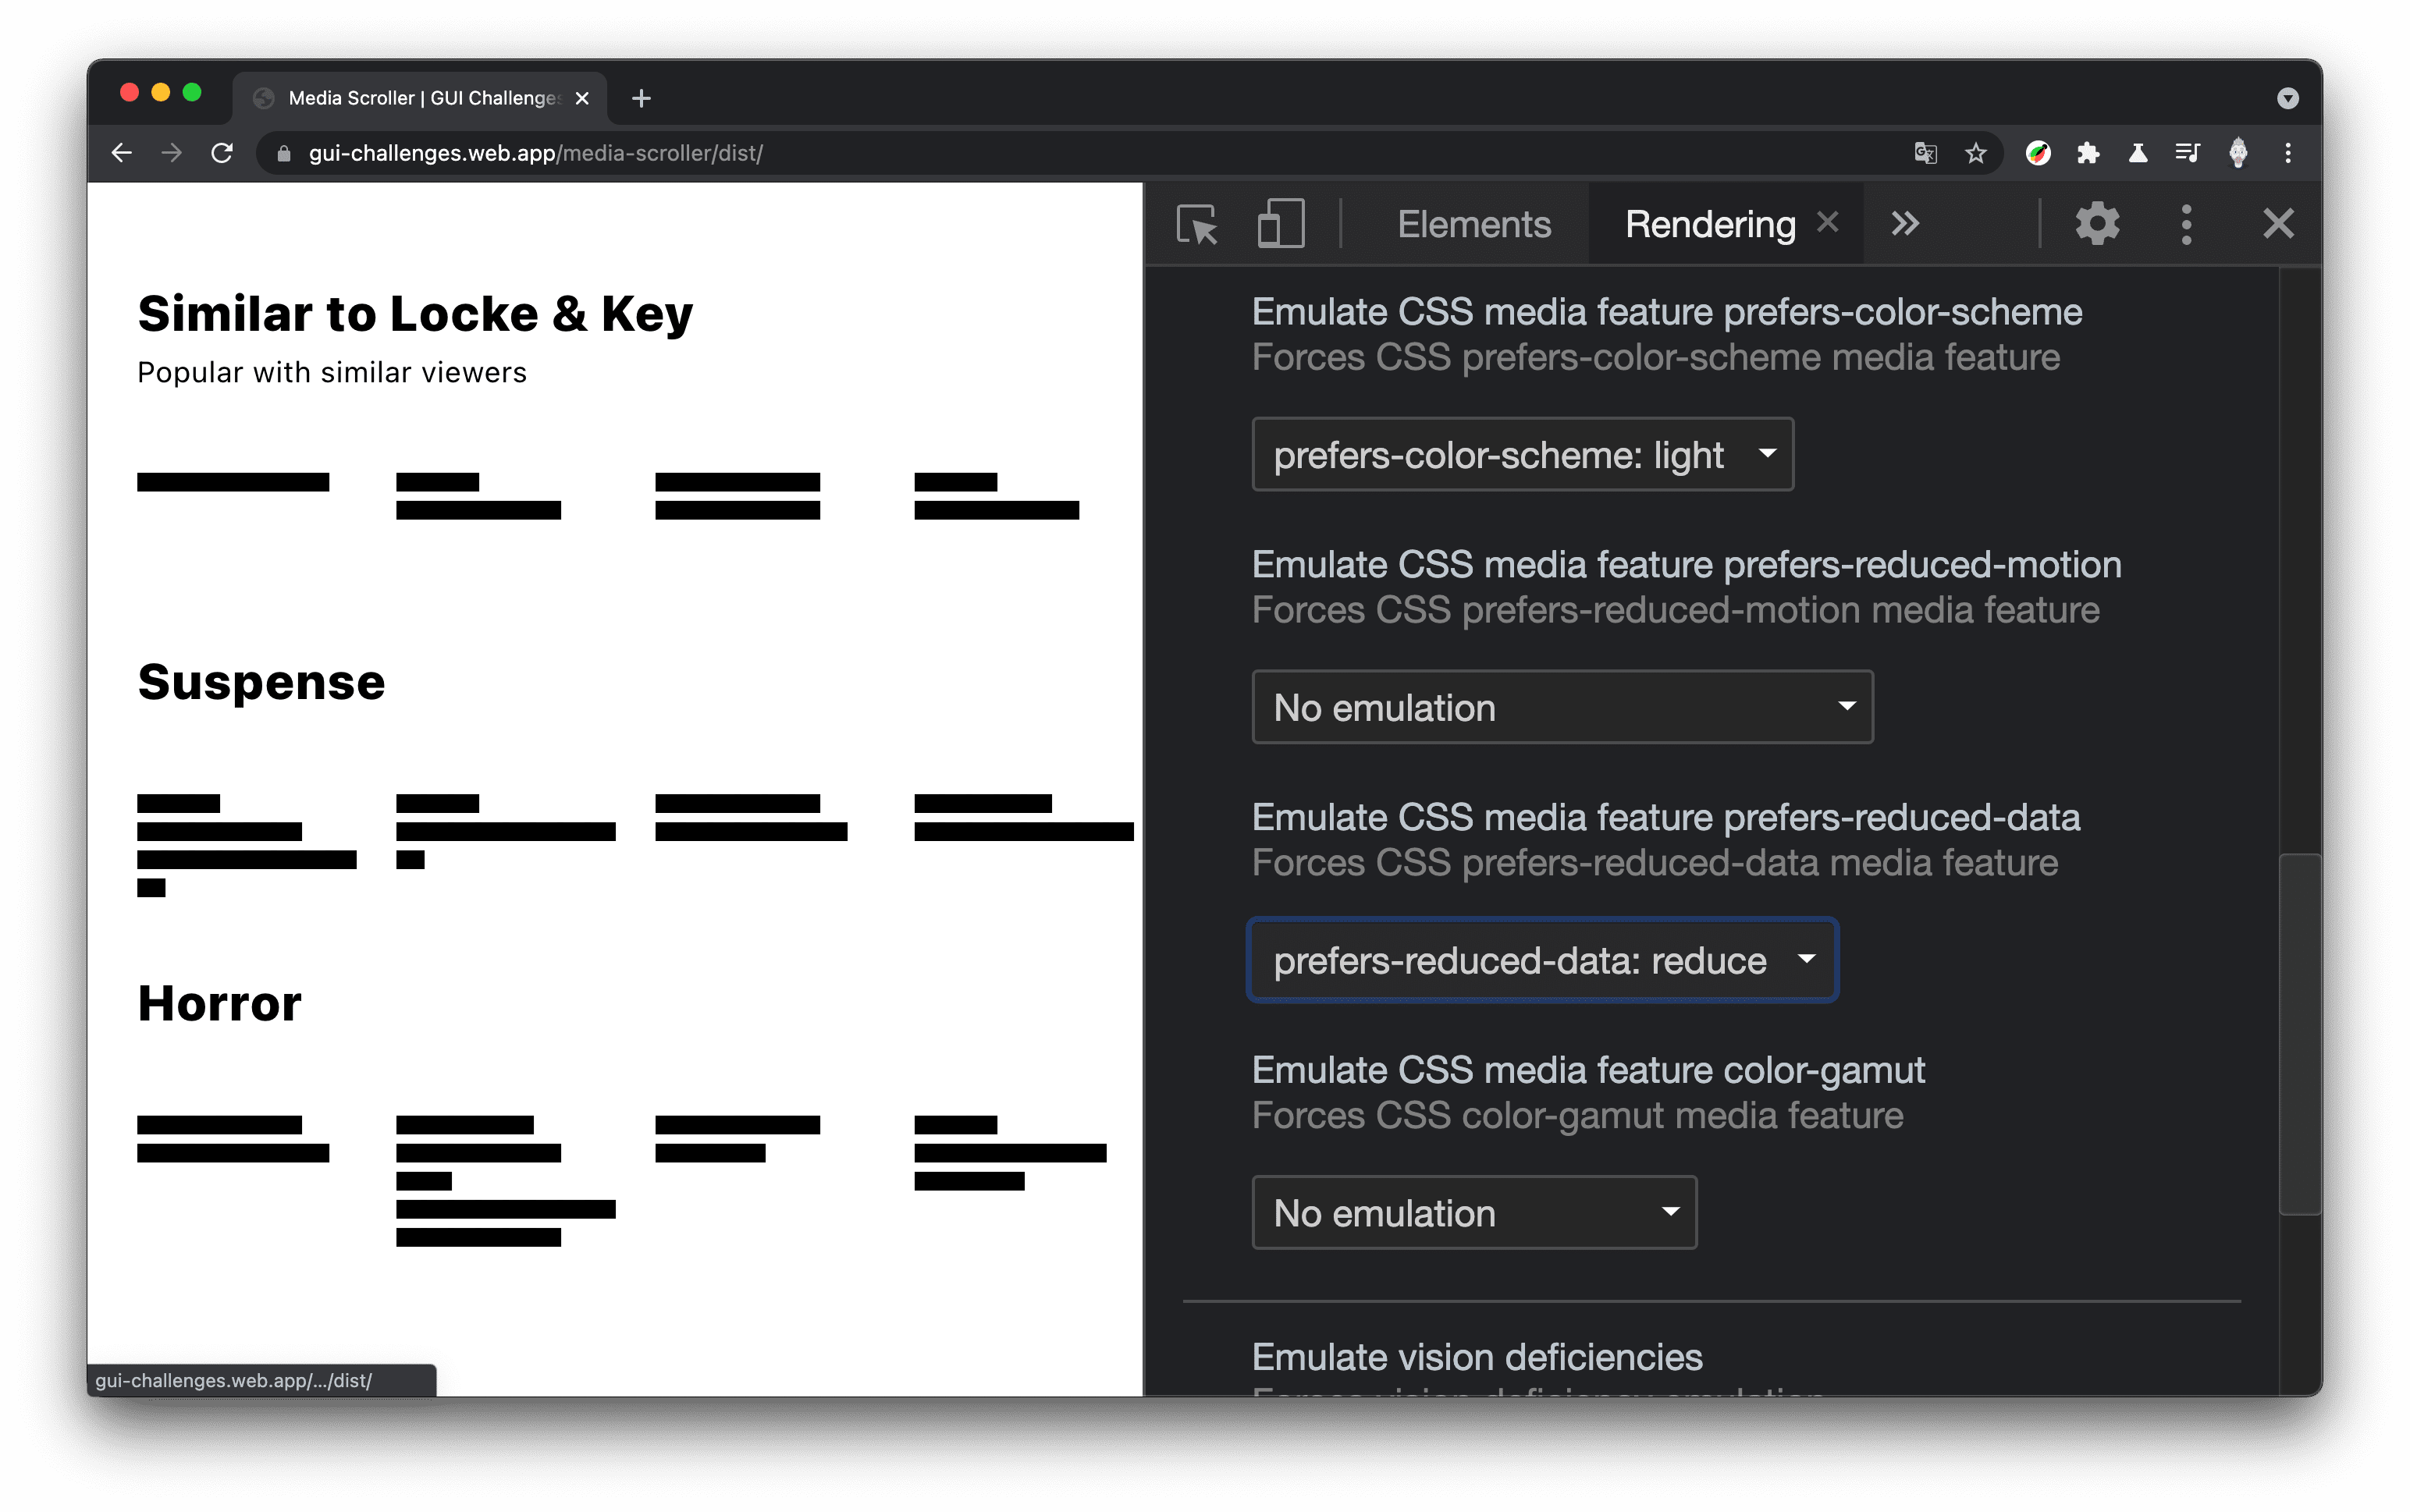2410x1512 pixels.
Task: Click the DevTools vertical ellipsis menu
Action: pos(2184,223)
